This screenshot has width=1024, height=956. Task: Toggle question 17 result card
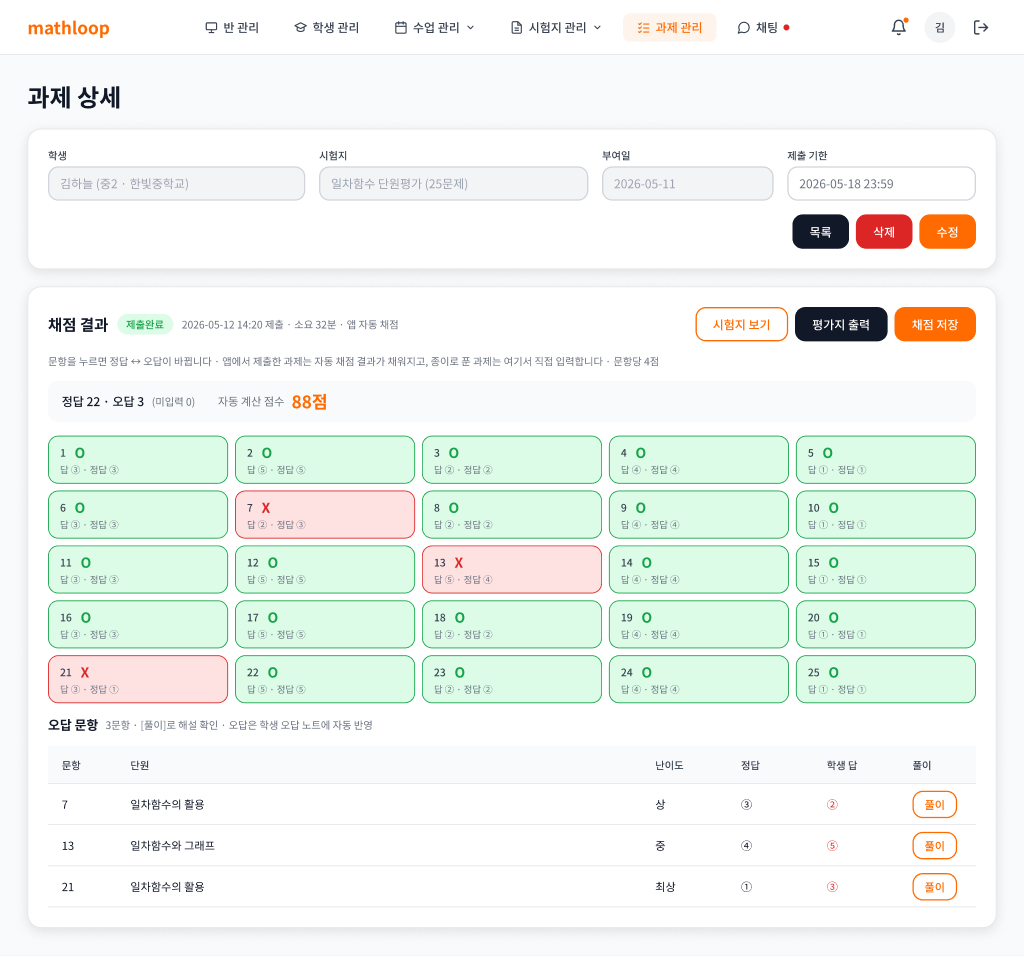(325, 624)
